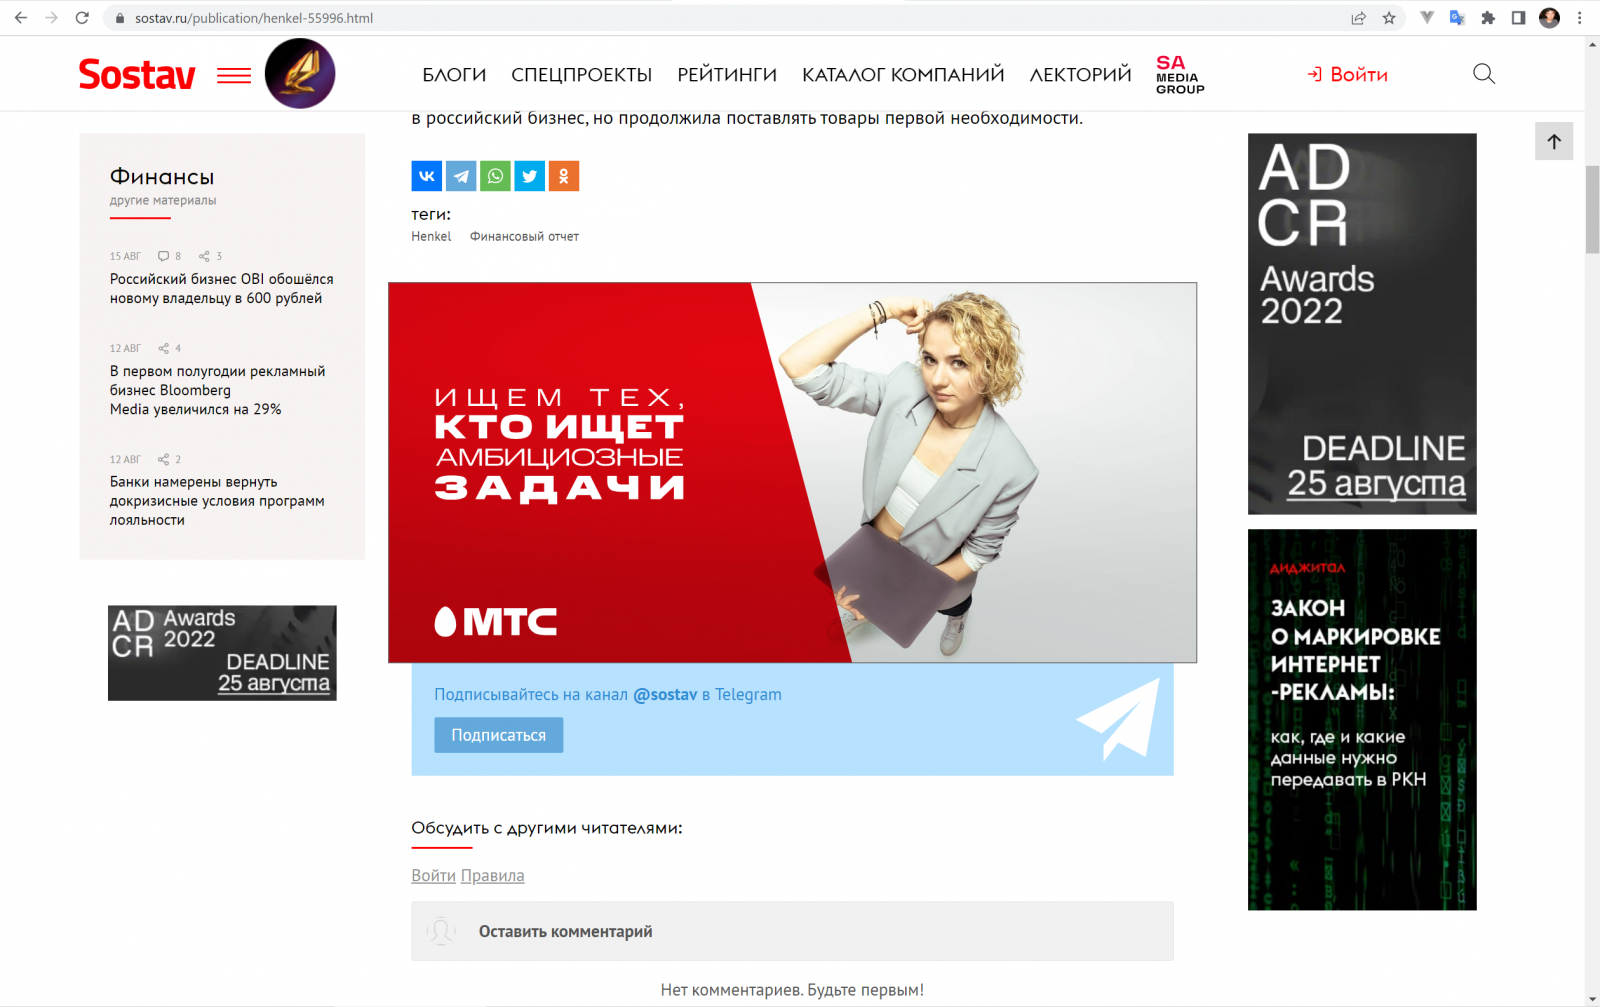Click the scroll-to-top arrow button
Image resolution: width=1600 pixels, height=1007 pixels.
coord(1554,141)
